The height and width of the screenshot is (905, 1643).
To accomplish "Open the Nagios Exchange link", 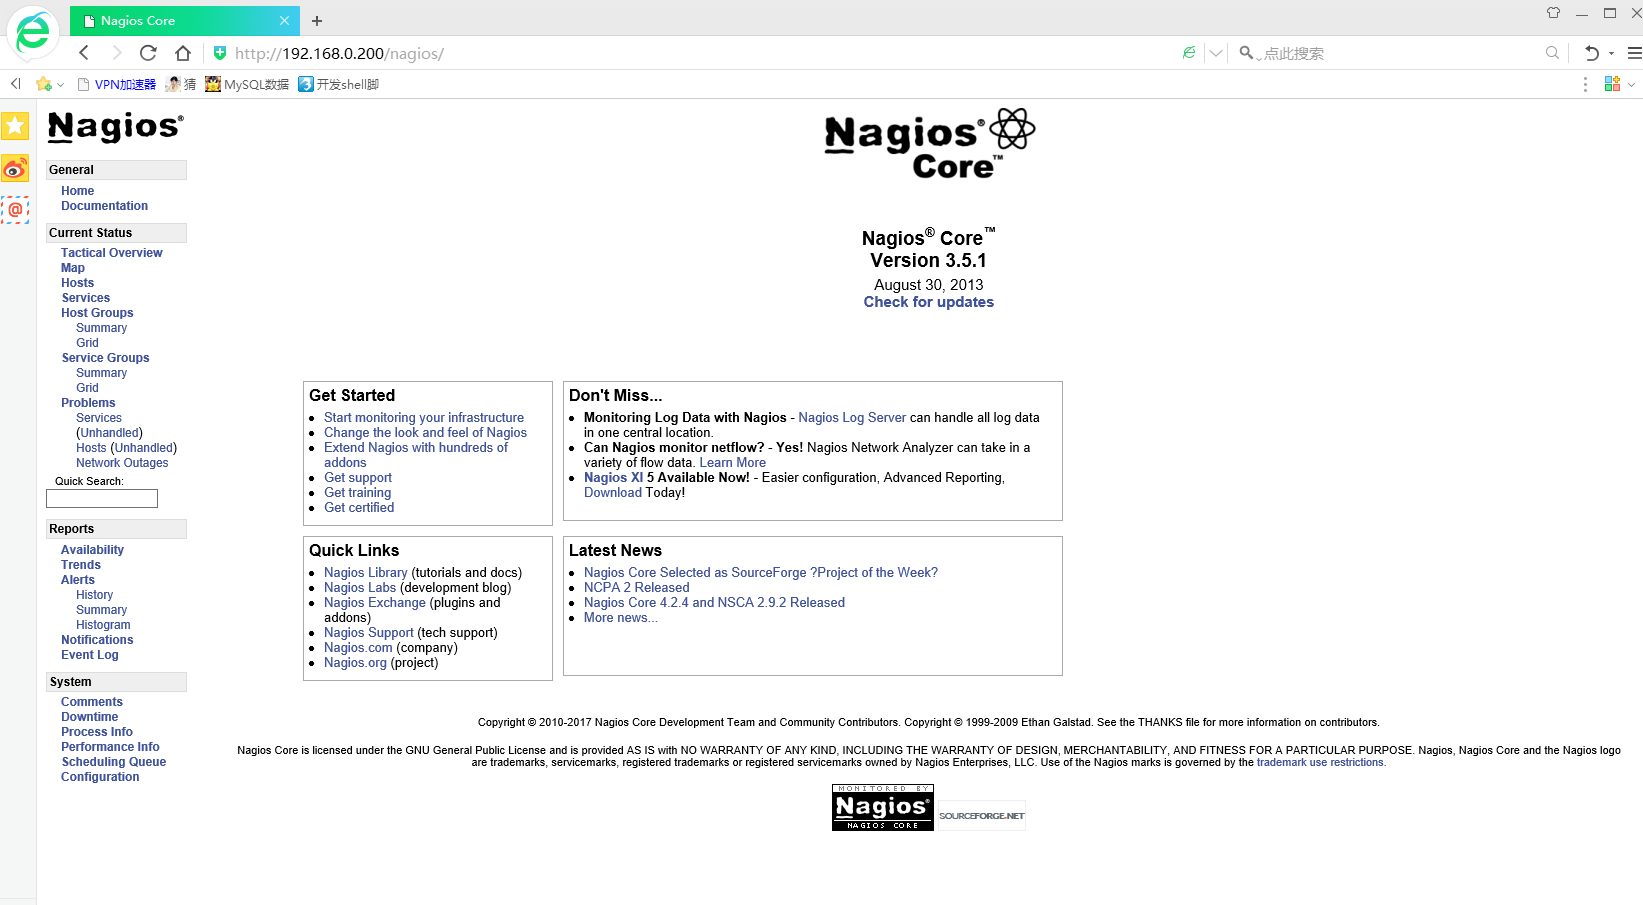I will 375,603.
